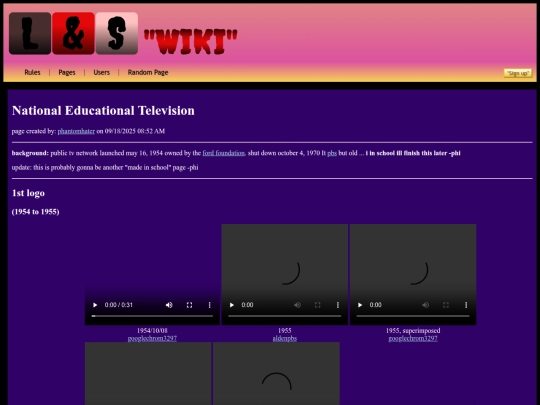
Task: Open the Pages menu item
Action: [x=67, y=72]
